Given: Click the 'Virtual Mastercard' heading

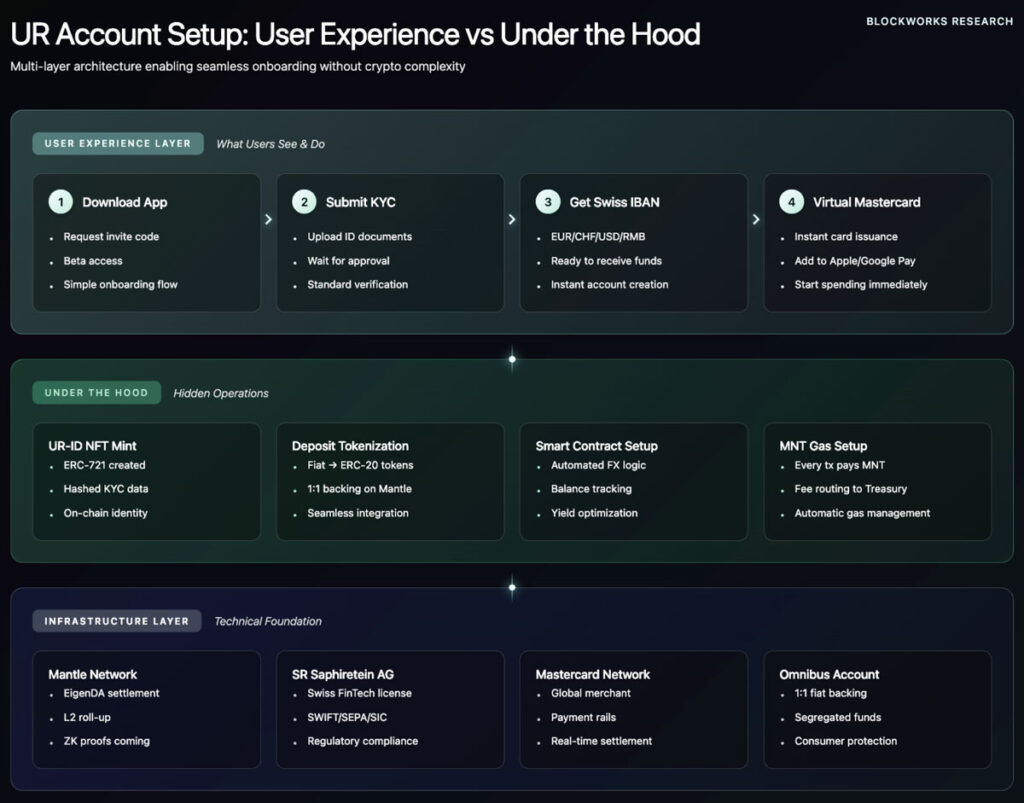Looking at the screenshot, I should [x=867, y=202].
